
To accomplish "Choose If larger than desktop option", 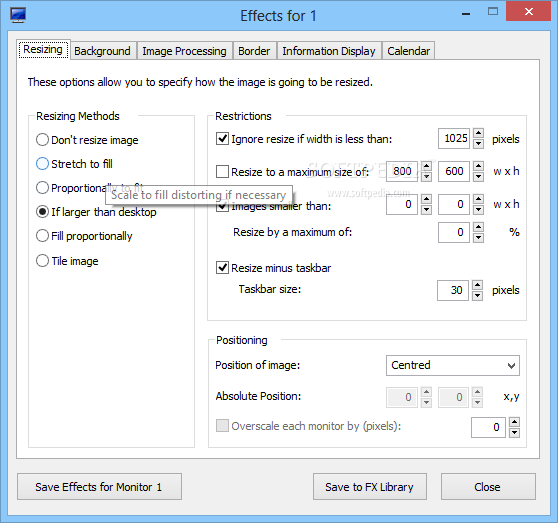I will click(96, 212).
